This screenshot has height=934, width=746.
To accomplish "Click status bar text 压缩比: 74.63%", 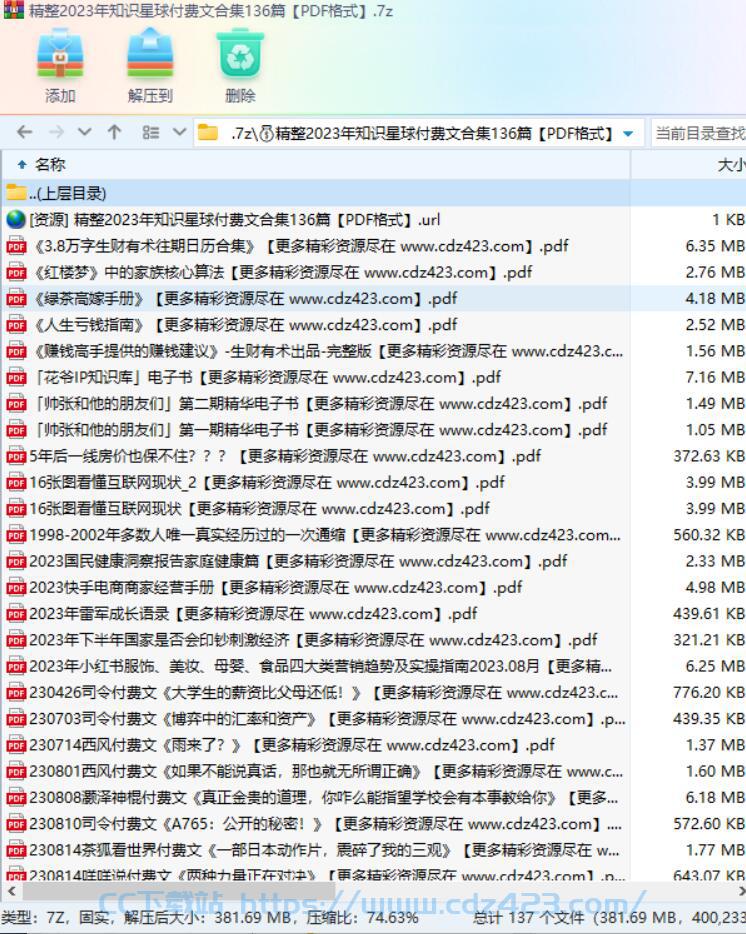I will pyautogui.click(x=362, y=918).
